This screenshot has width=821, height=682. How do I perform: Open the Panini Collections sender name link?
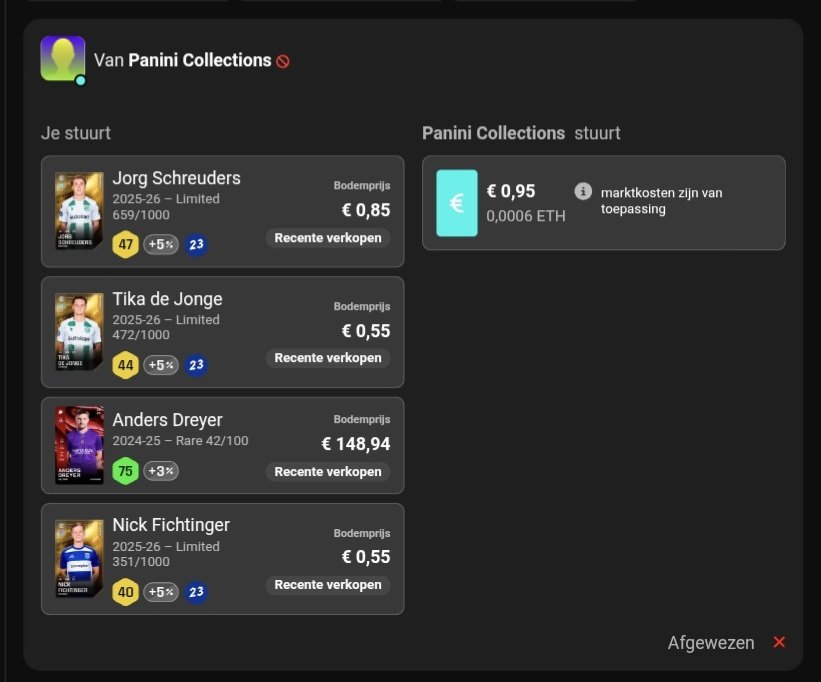point(199,60)
